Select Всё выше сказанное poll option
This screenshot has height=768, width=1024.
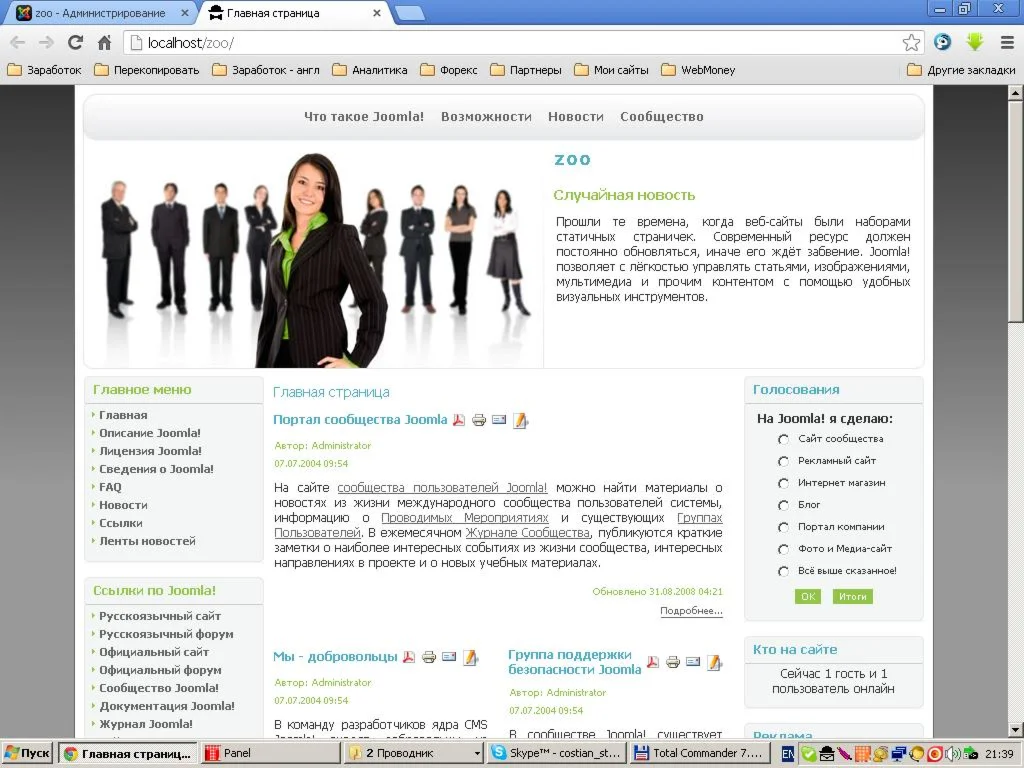pyautogui.click(x=784, y=571)
